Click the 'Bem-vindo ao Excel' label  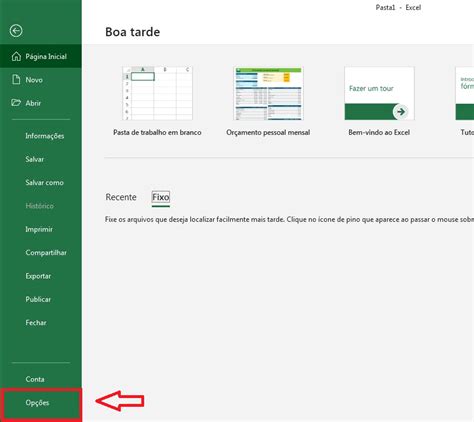click(379, 132)
